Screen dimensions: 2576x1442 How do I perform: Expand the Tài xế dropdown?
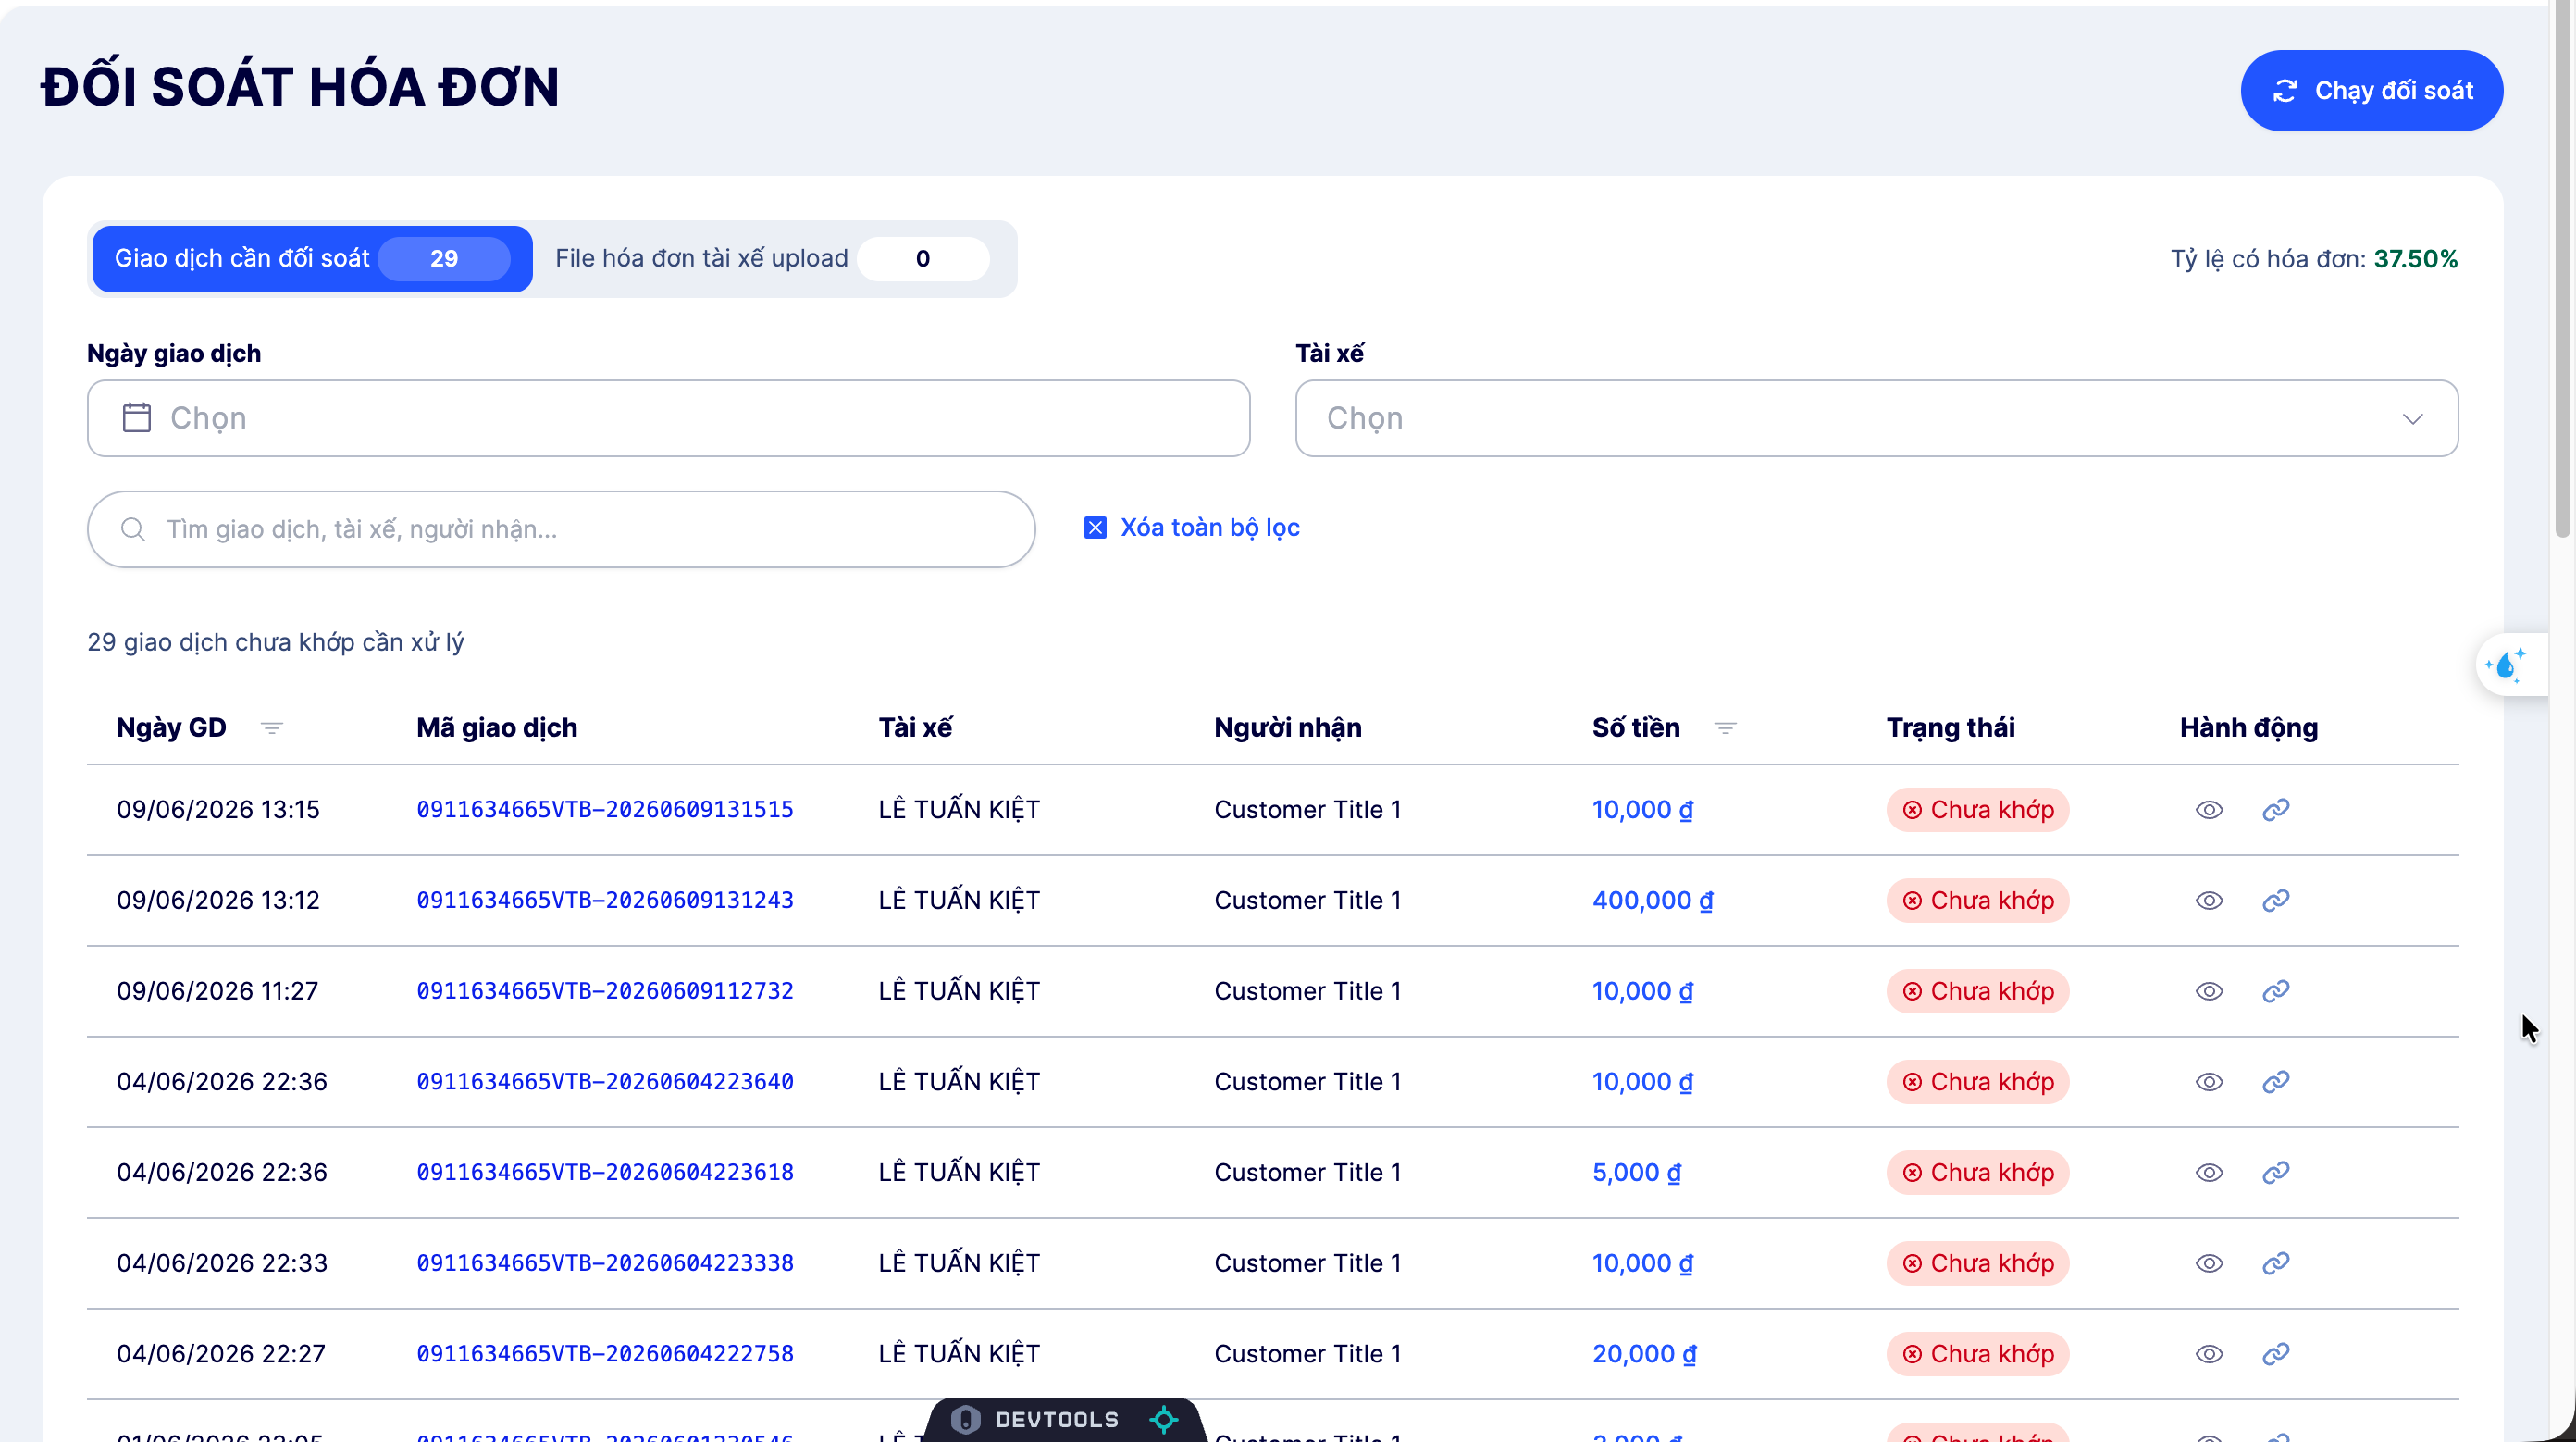(1876, 418)
